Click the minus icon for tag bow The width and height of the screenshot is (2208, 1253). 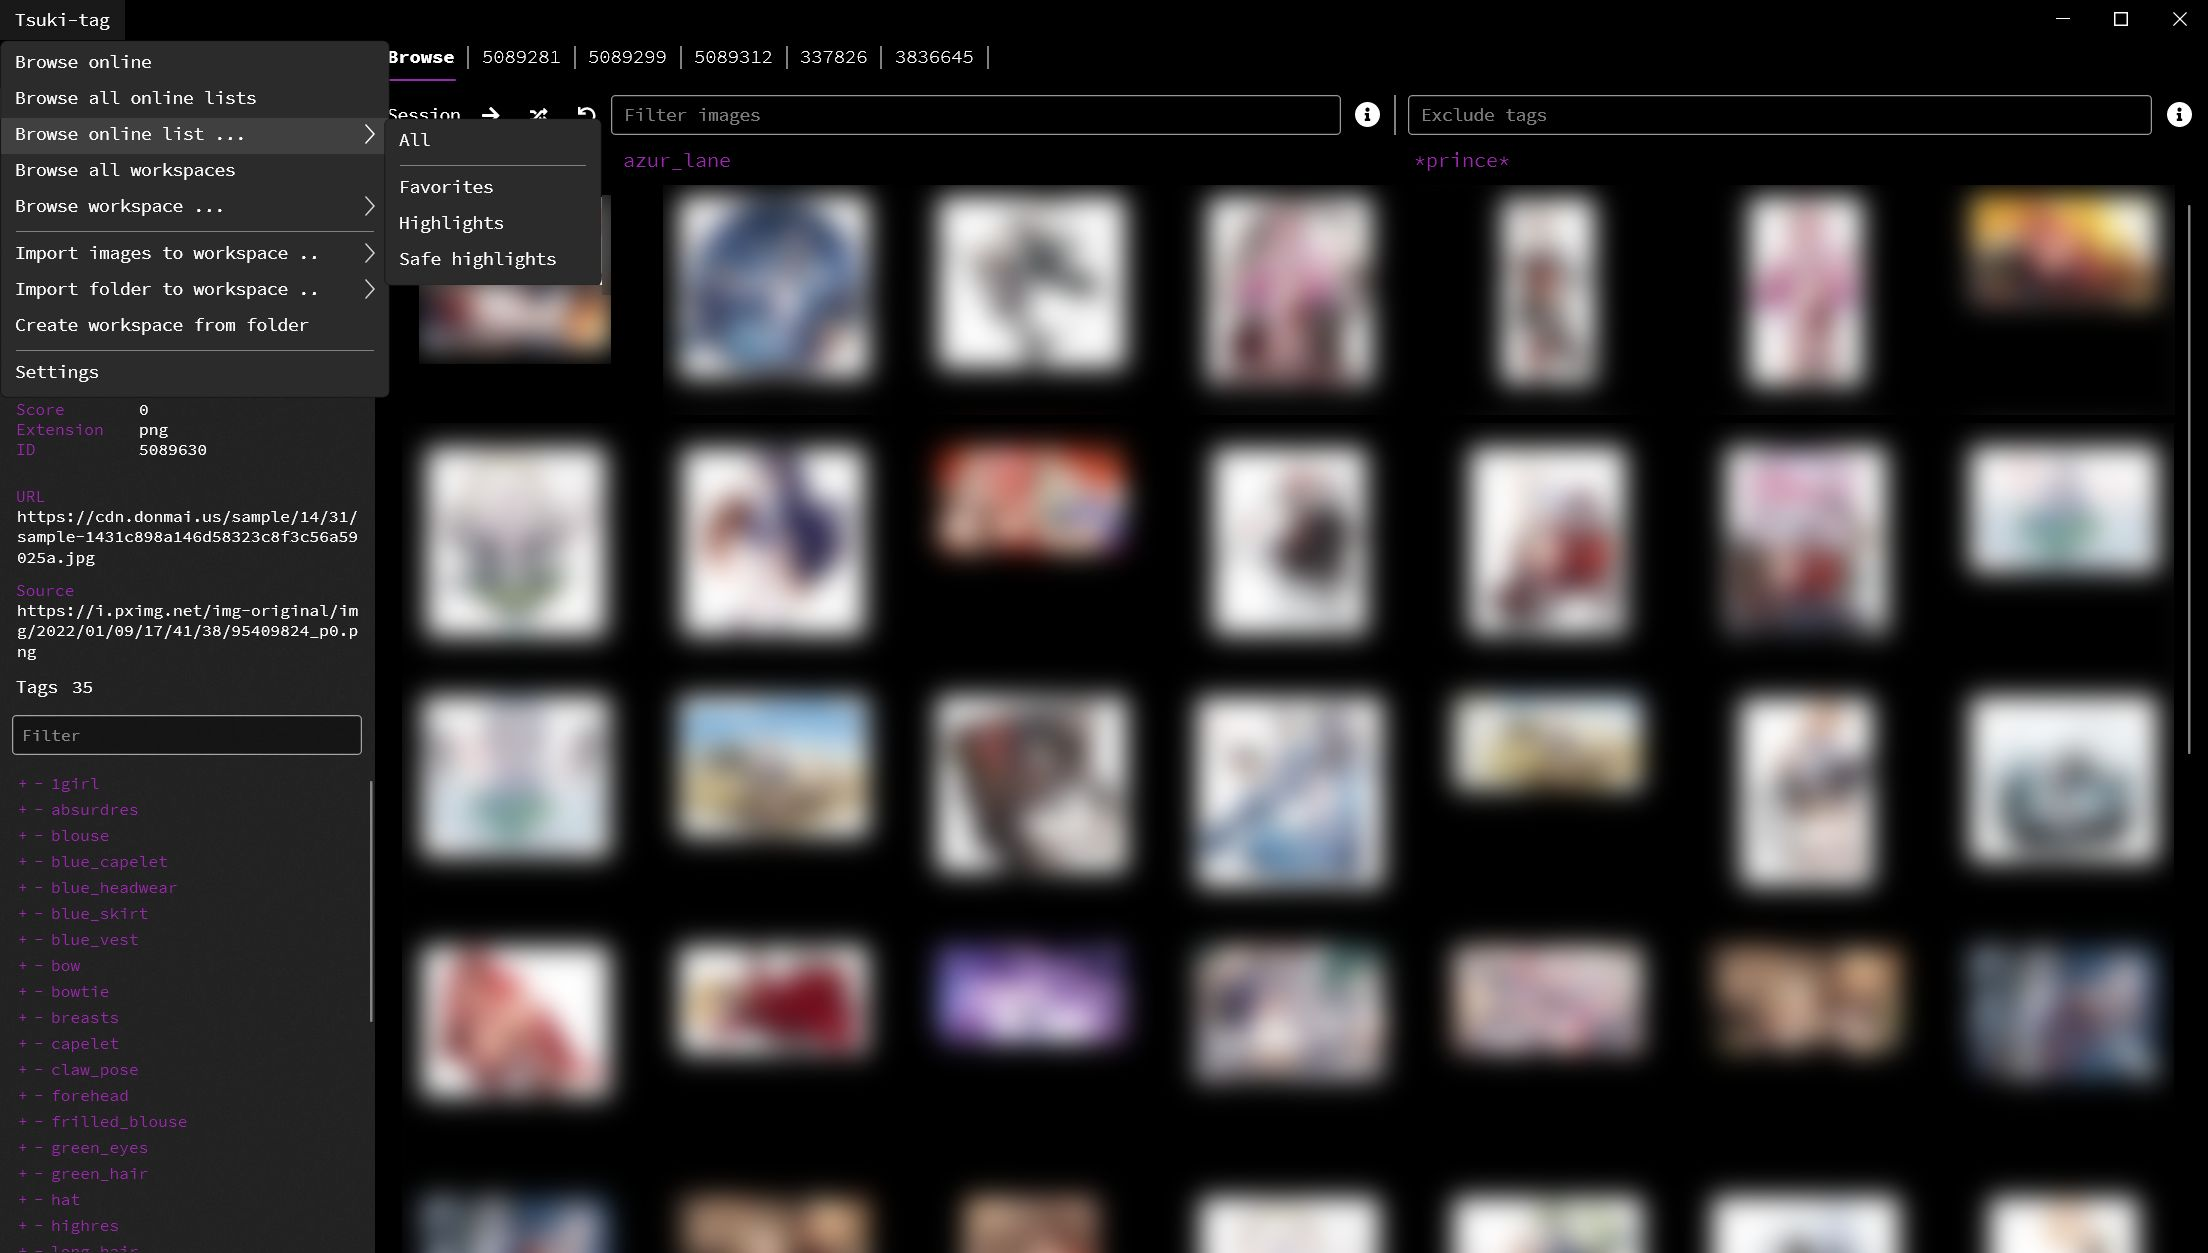(39, 966)
